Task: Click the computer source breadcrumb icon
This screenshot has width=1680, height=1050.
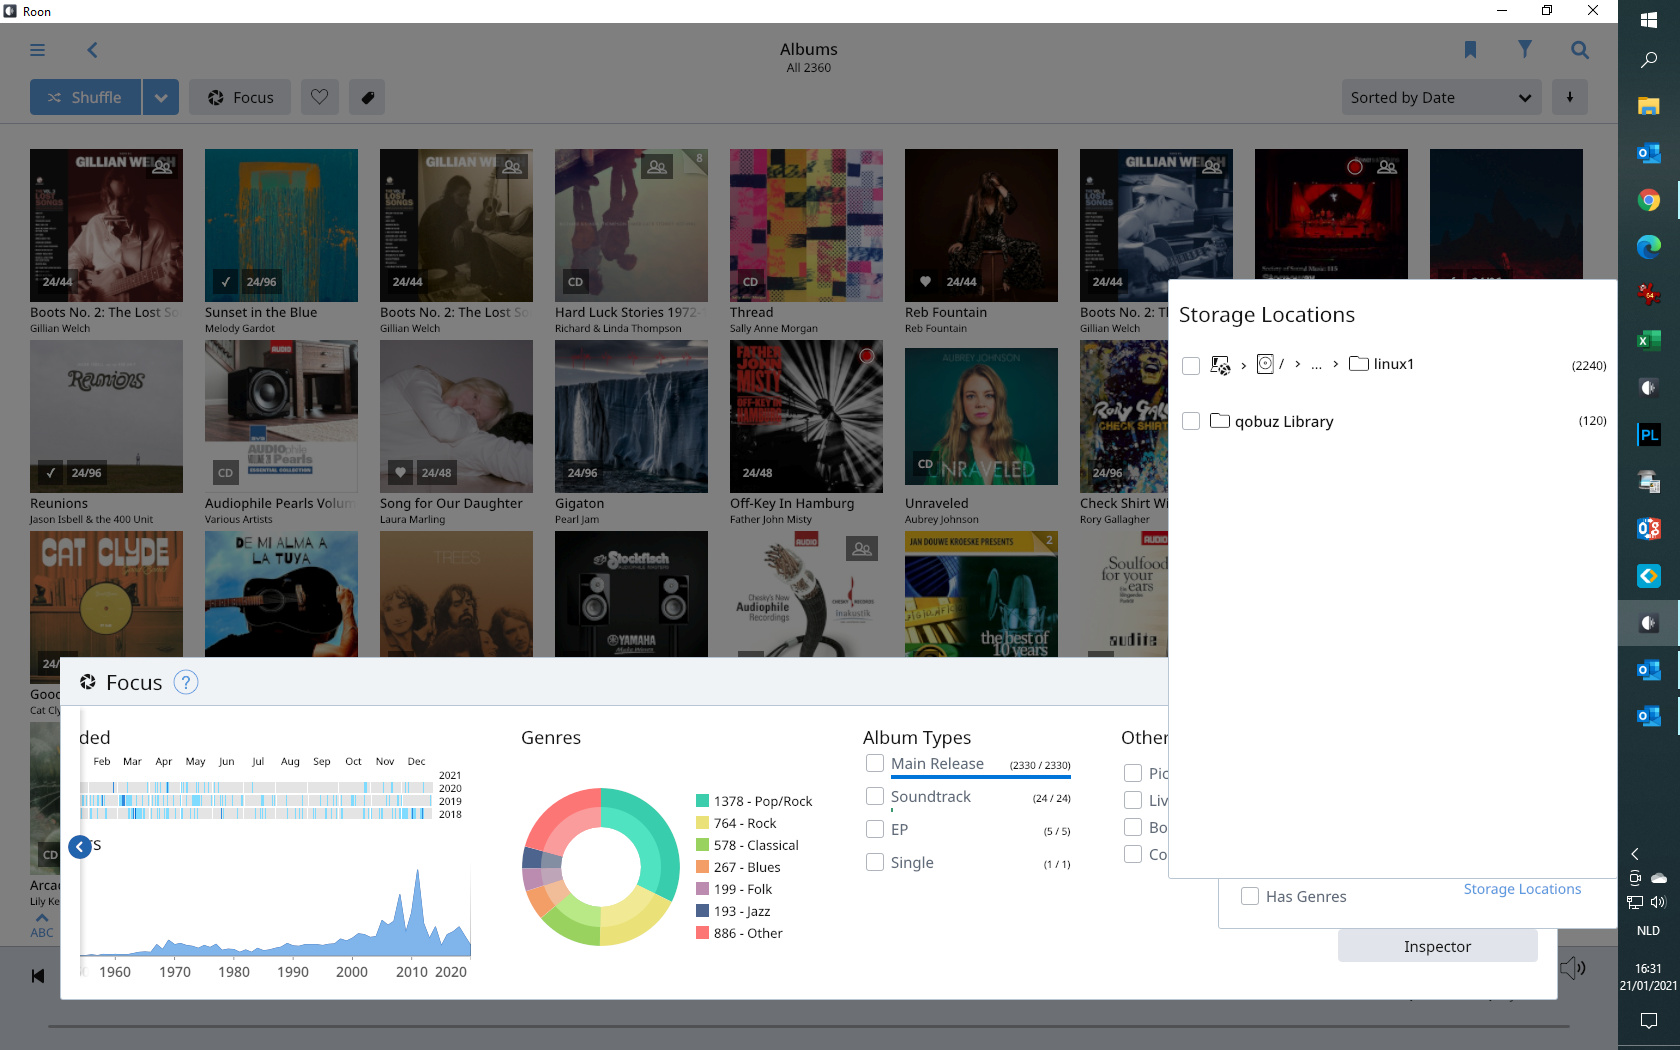Action: coord(1220,365)
